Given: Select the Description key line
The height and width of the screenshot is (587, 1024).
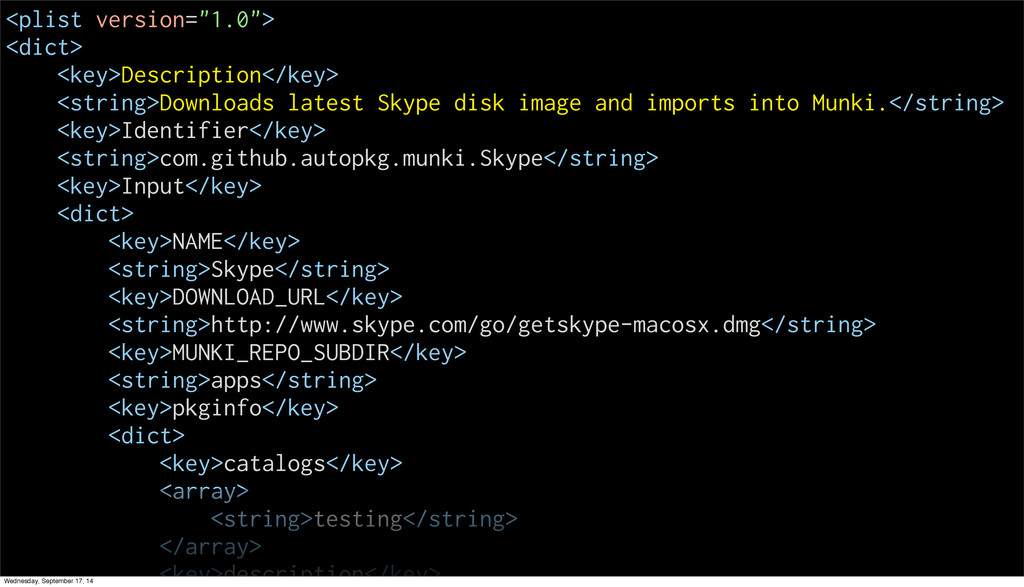Looking at the screenshot, I should click(x=197, y=75).
